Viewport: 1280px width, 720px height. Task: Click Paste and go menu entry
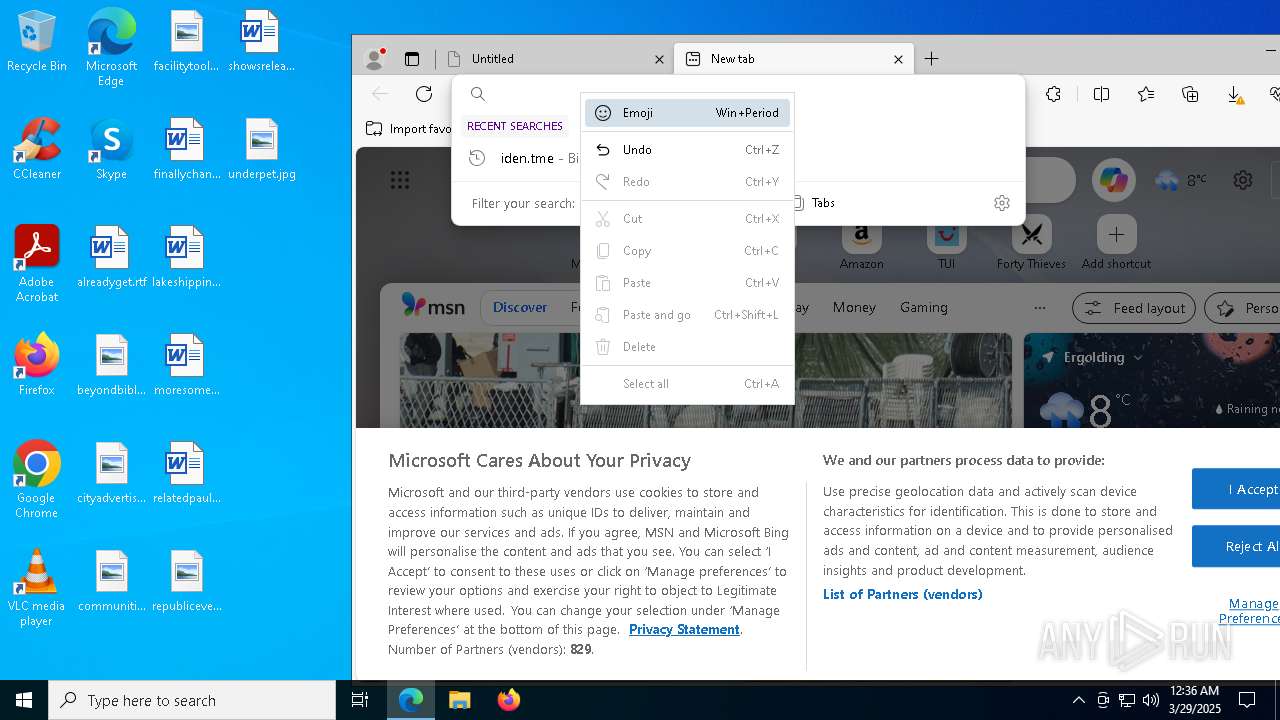tap(687, 315)
